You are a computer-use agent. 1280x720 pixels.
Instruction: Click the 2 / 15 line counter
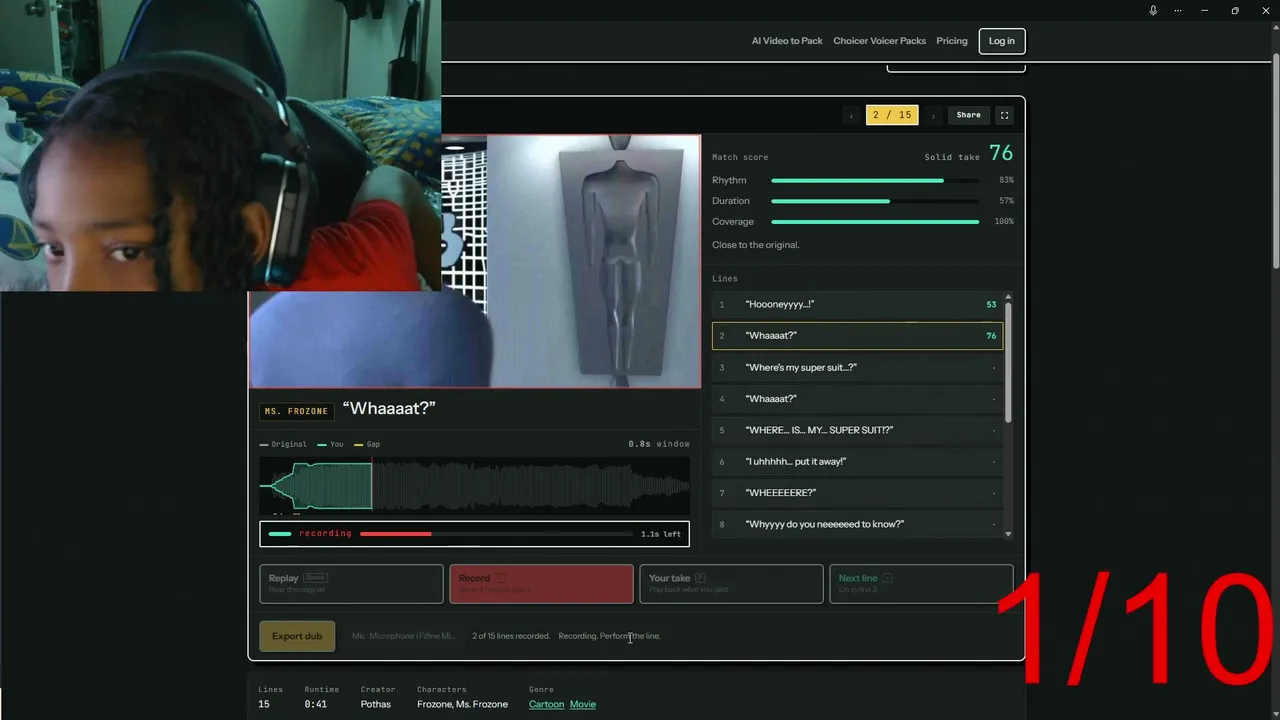coord(892,115)
